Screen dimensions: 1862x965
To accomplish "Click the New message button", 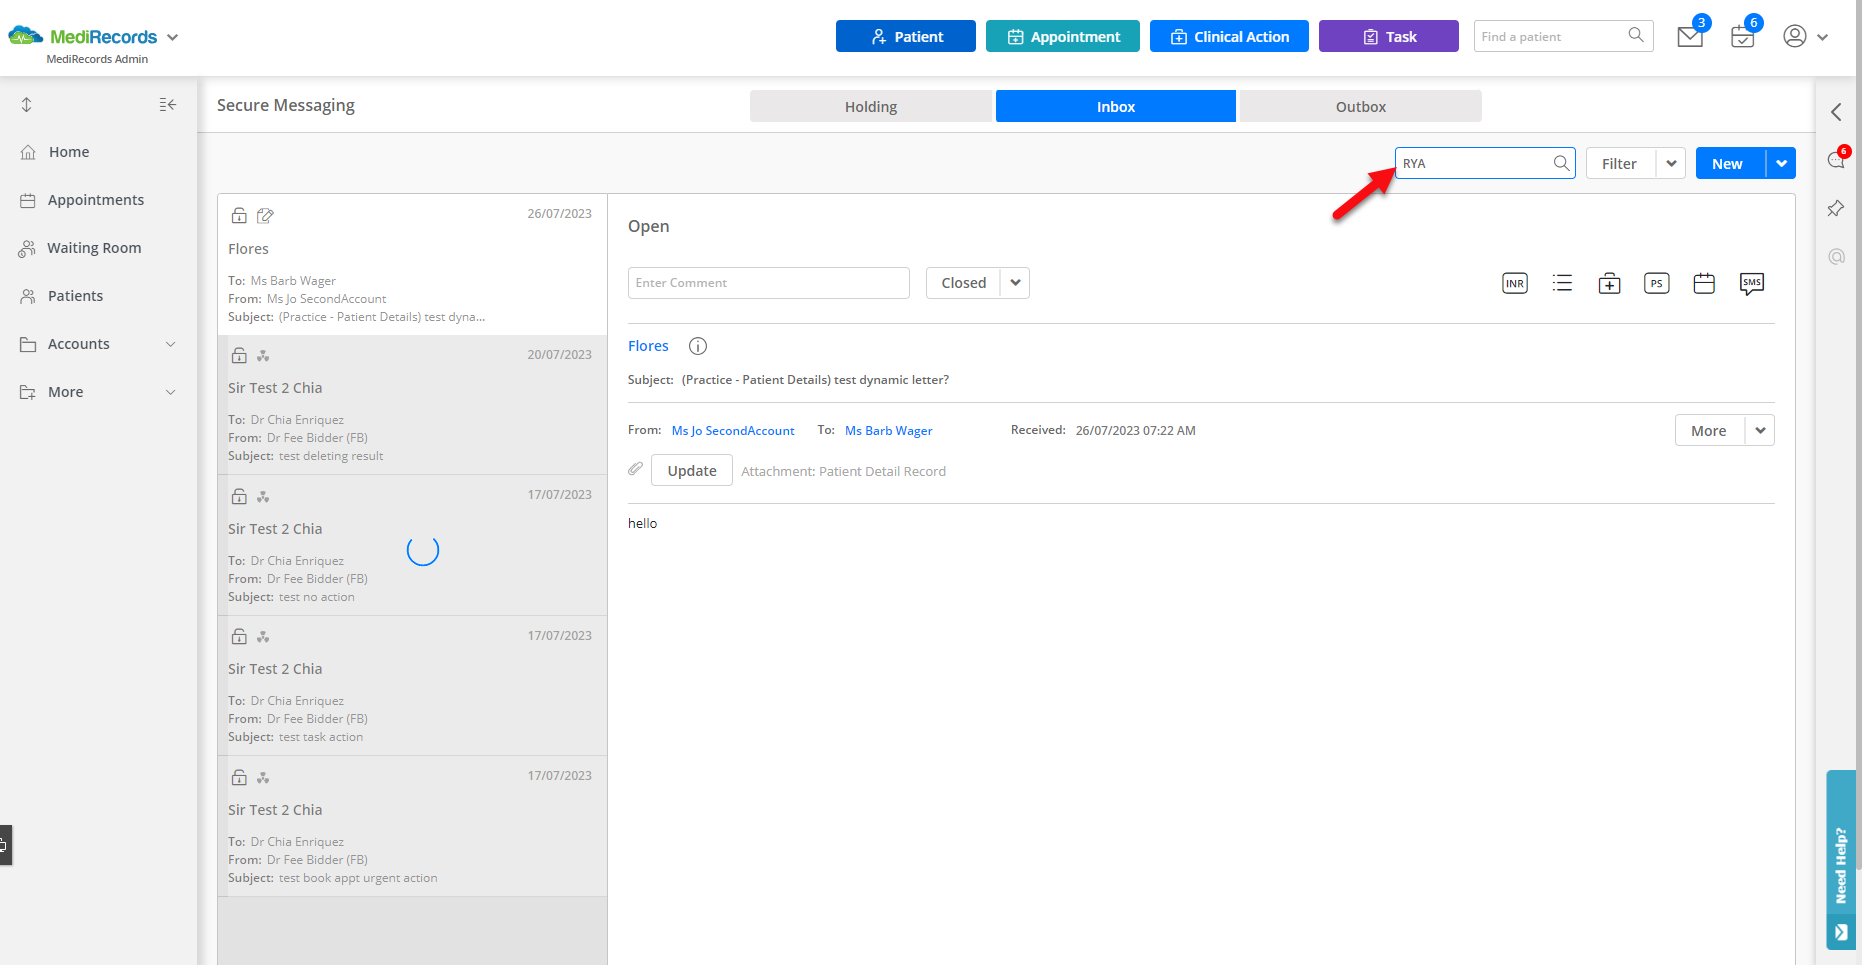I will tap(1731, 163).
